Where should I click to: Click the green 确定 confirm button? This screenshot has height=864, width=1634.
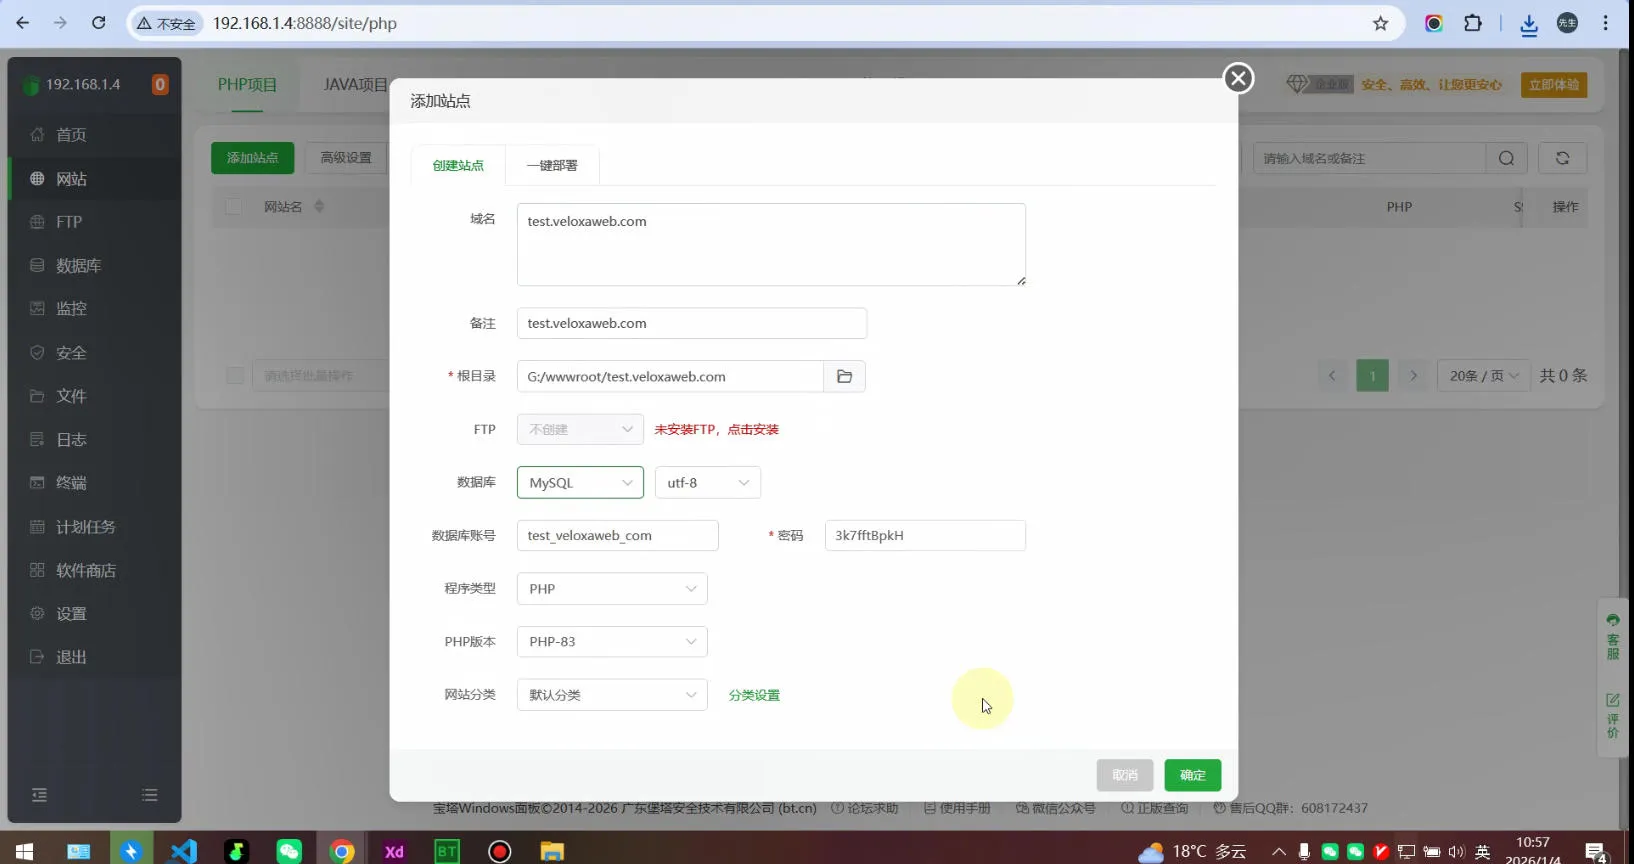[1192, 775]
